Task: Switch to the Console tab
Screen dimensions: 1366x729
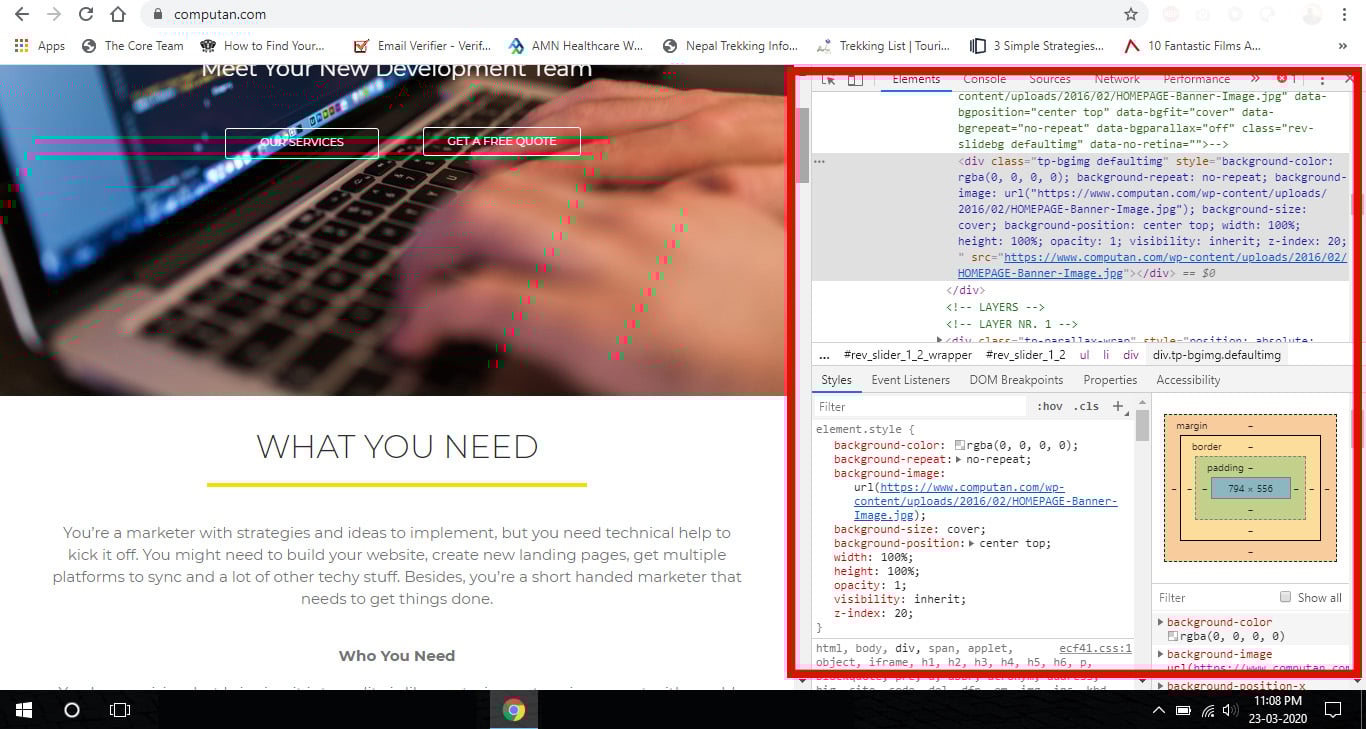Action: click(984, 79)
